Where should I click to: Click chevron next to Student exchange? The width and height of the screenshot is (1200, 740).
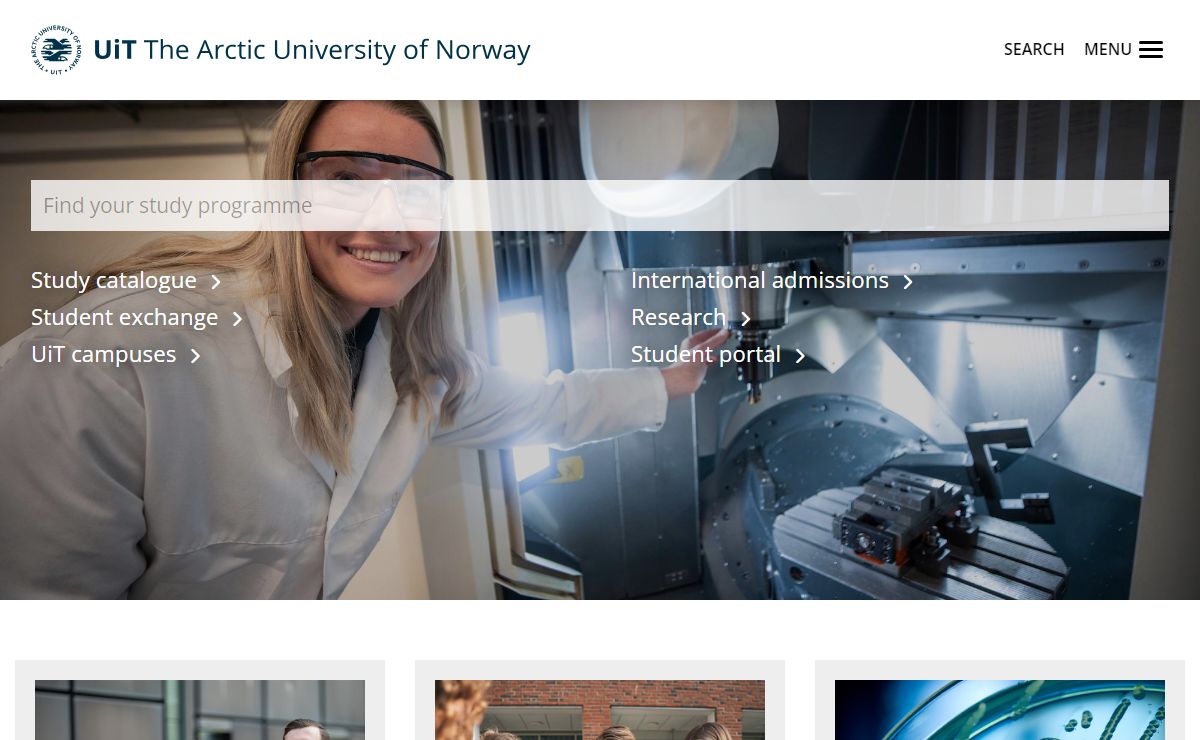(x=237, y=319)
